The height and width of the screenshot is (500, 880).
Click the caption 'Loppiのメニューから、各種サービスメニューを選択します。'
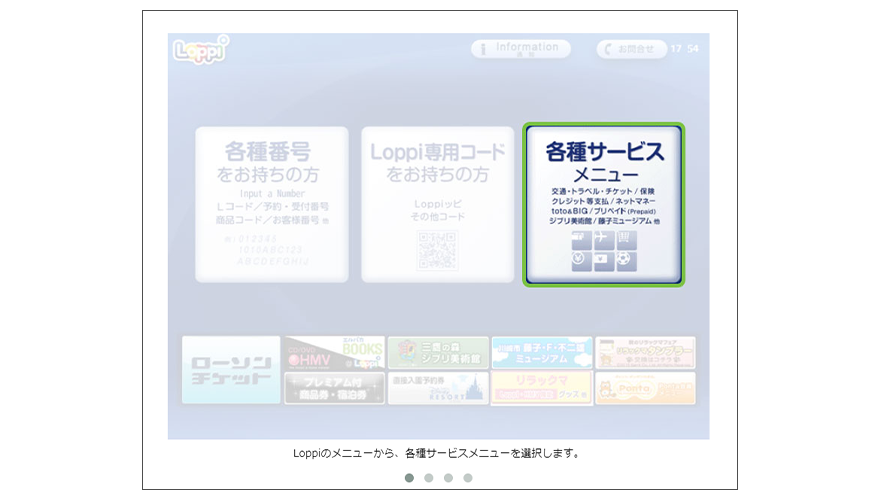(437, 453)
